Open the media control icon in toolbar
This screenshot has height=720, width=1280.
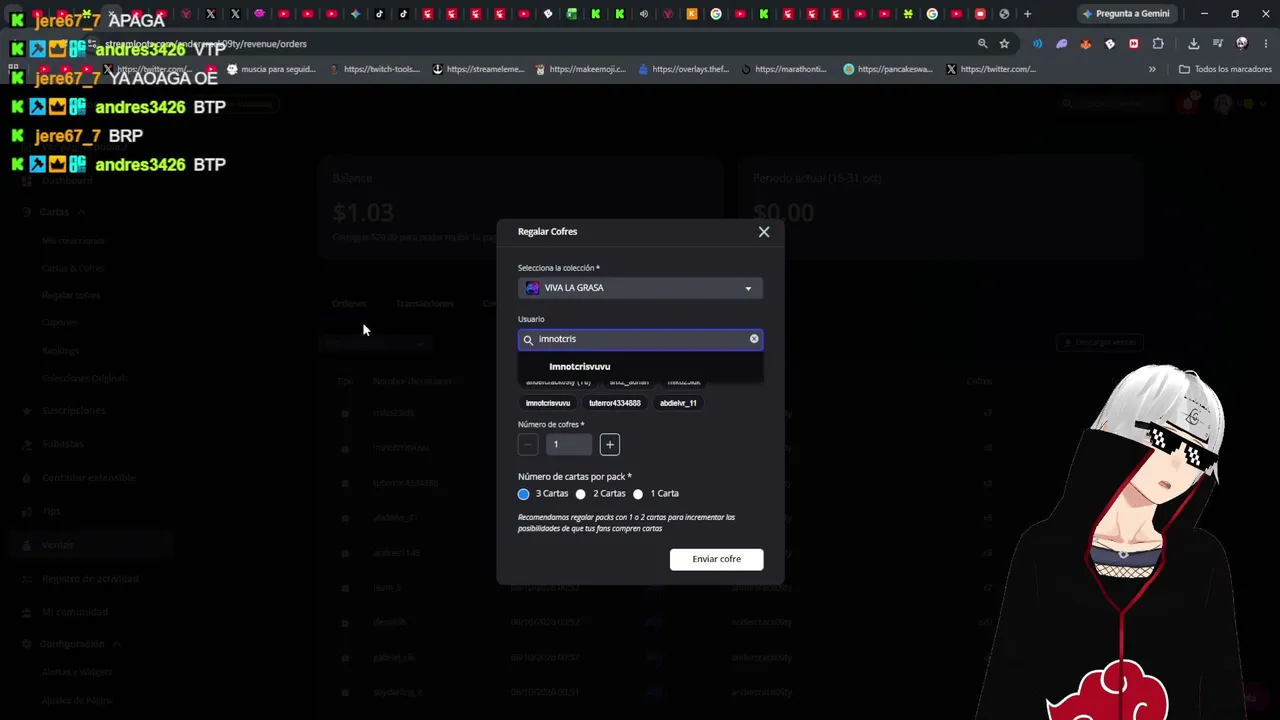pyautogui.click(x=1218, y=44)
